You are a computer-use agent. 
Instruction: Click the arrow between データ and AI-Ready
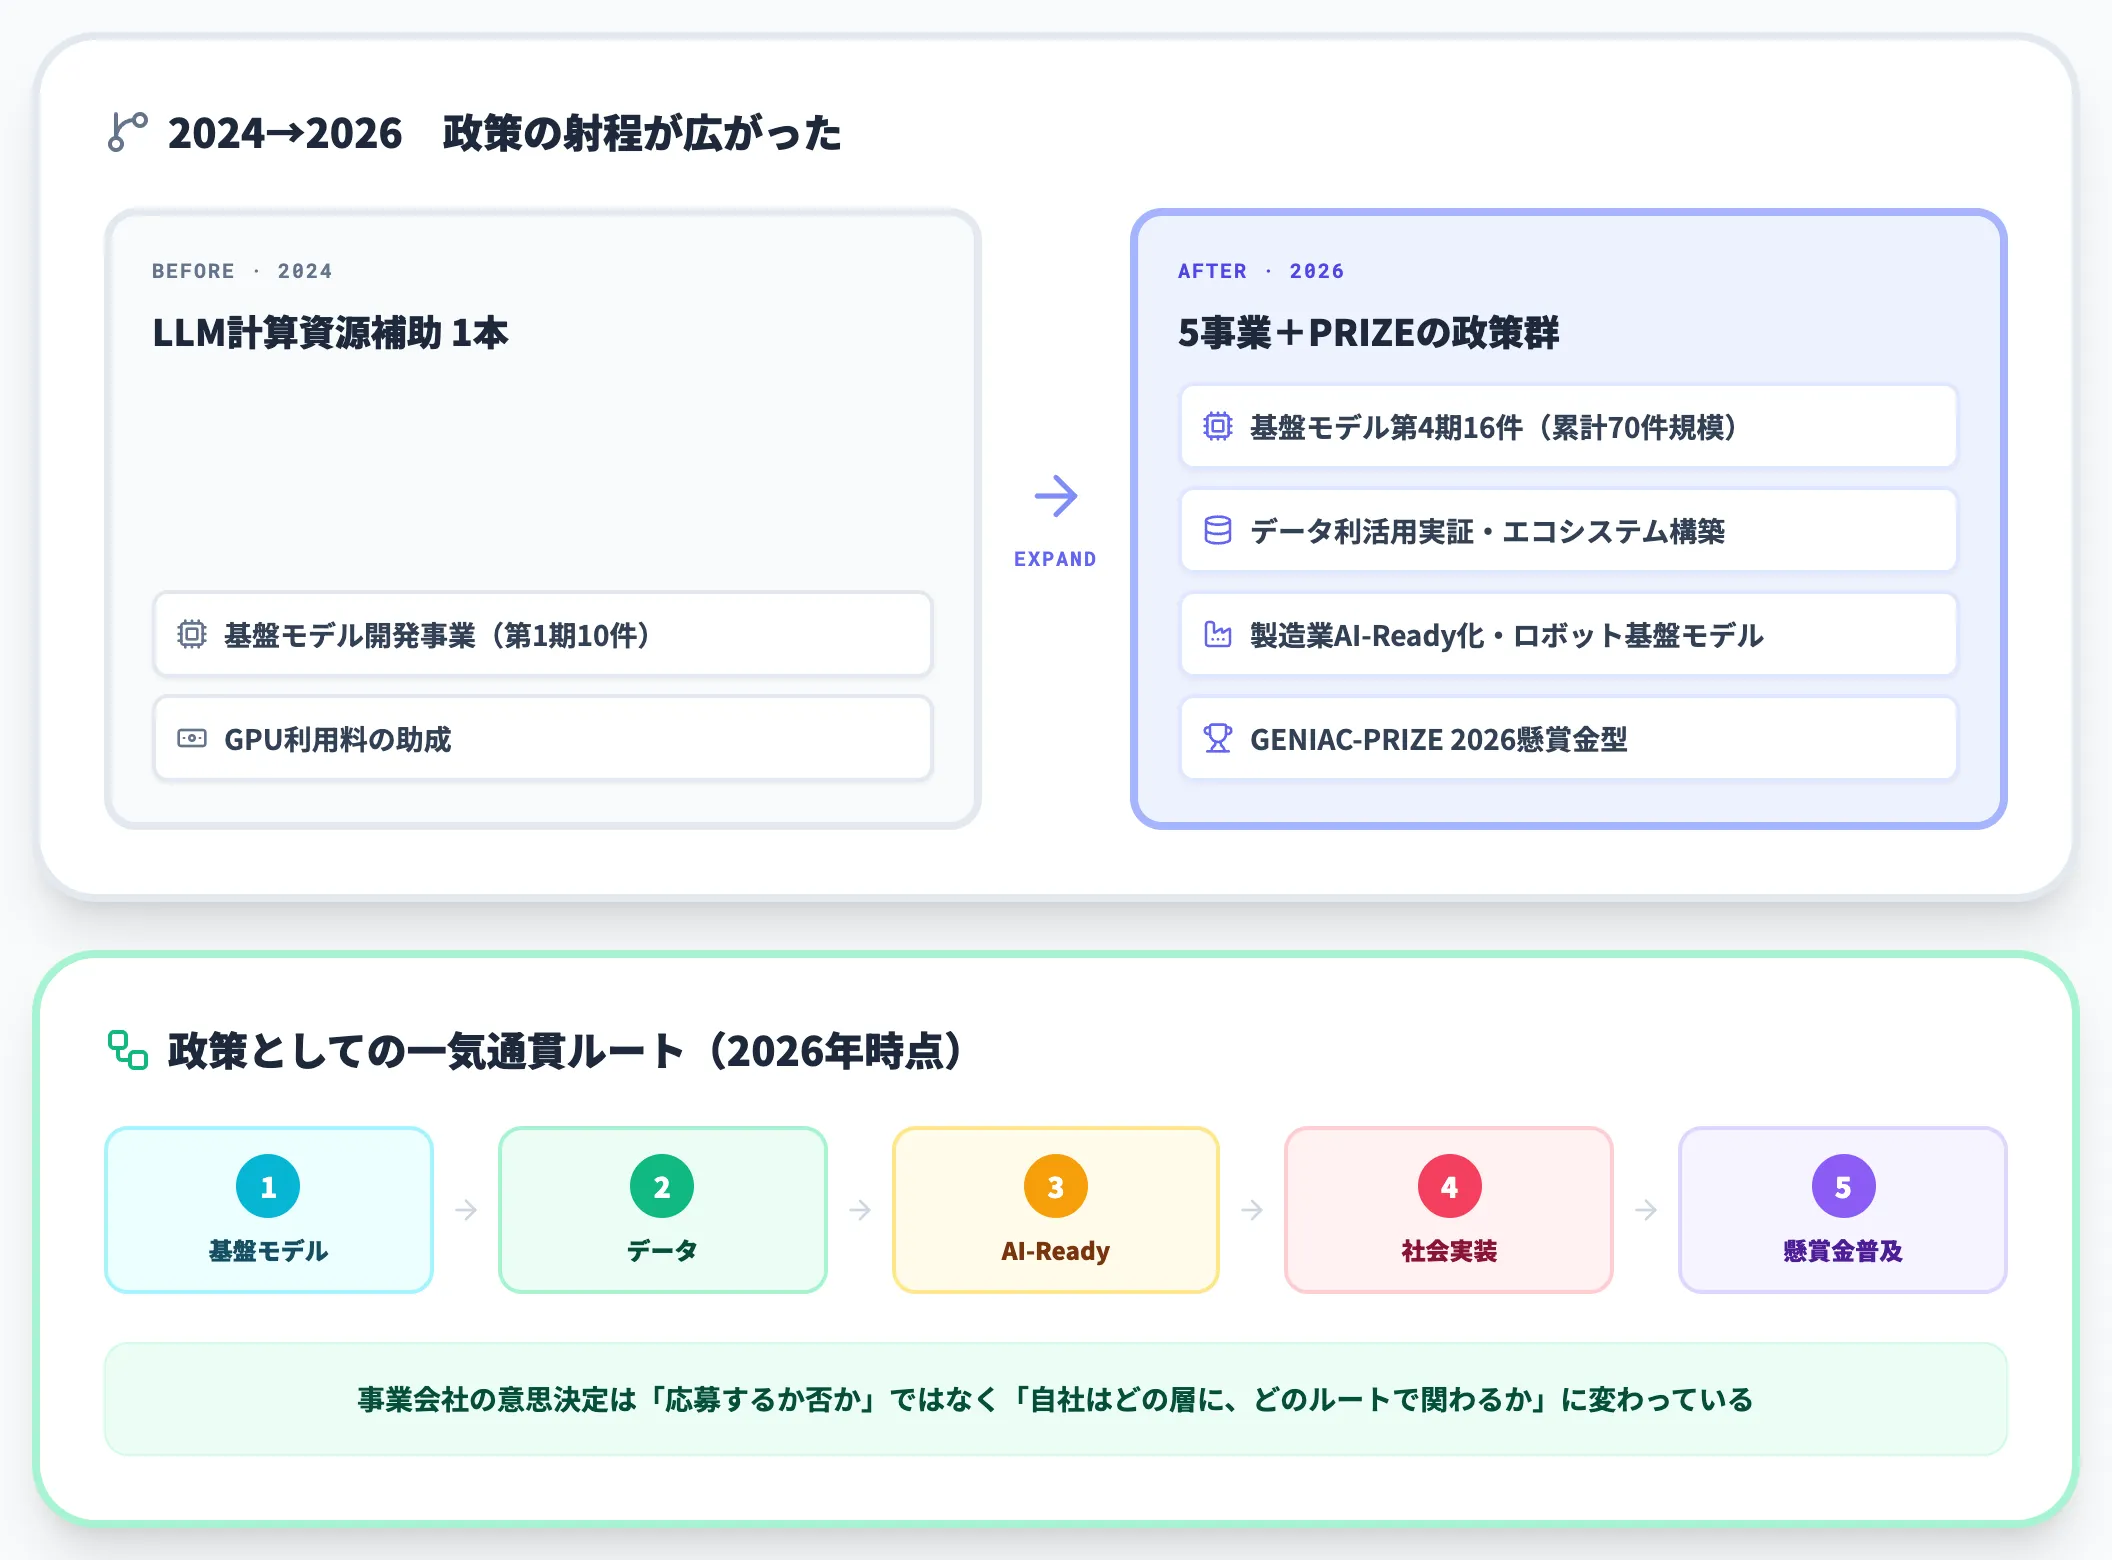(x=860, y=1210)
